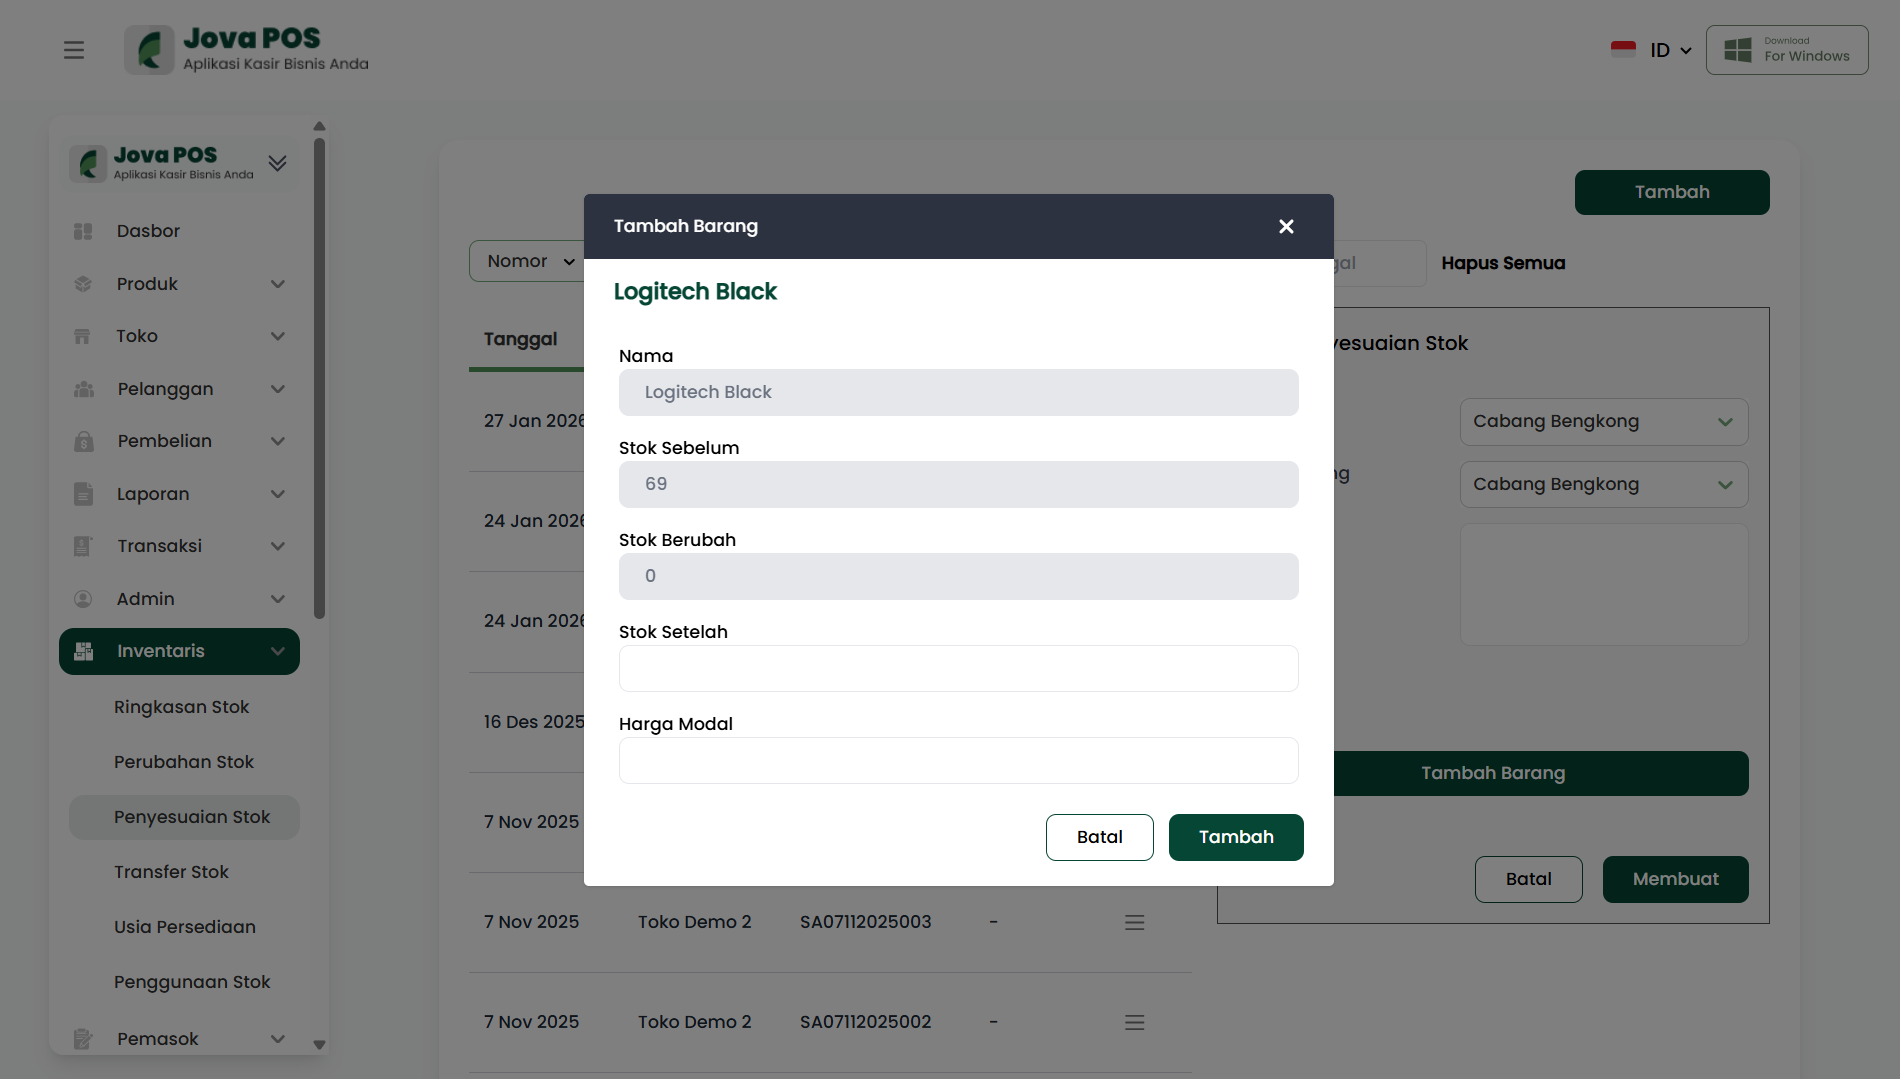Click the Produk box icon

point(83,284)
